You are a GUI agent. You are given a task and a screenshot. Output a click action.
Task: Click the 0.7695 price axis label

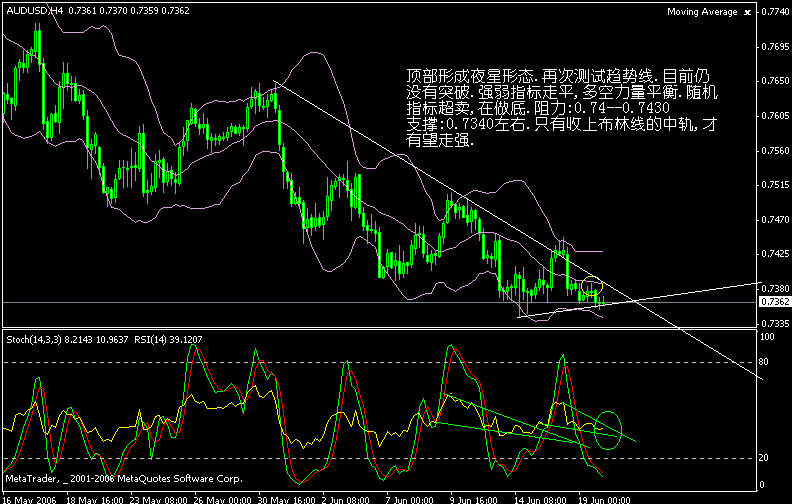(775, 46)
